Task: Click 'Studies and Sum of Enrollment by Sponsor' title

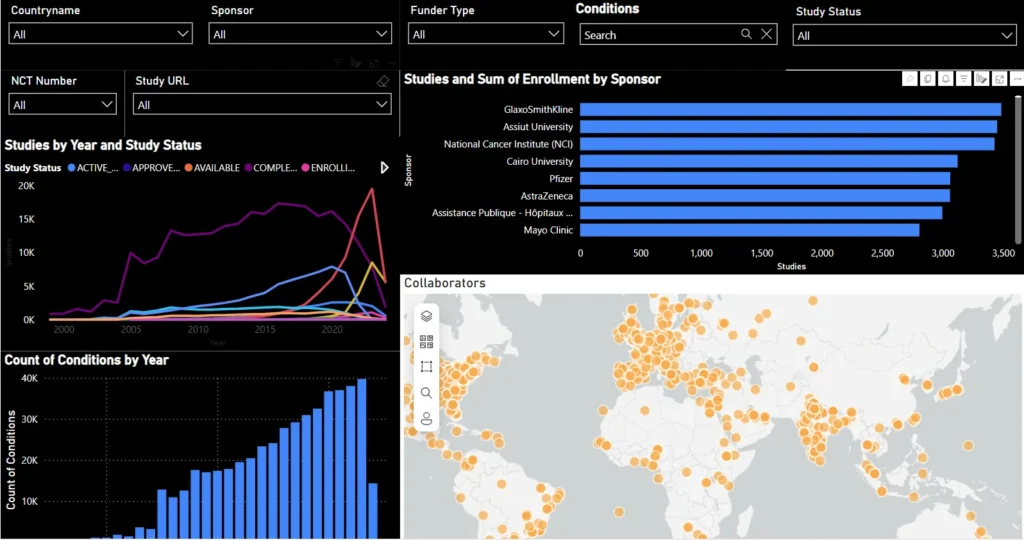Action: tap(532, 79)
